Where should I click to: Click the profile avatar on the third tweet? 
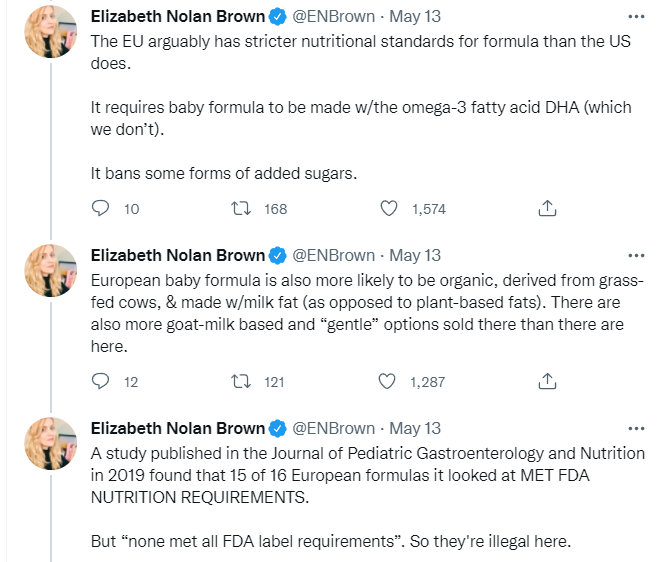[x=51, y=443]
